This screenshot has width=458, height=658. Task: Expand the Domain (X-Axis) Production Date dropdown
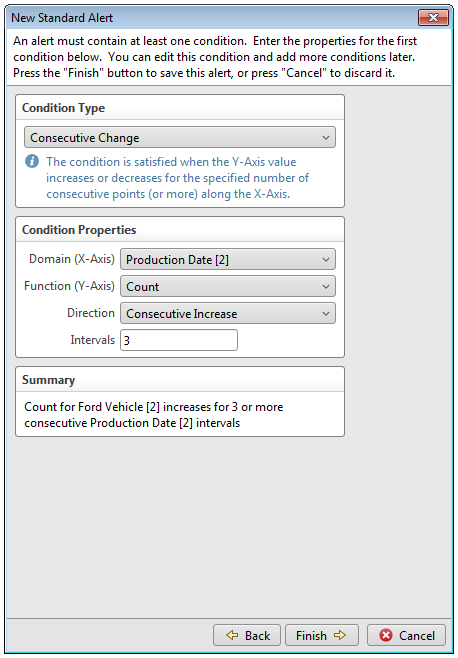(x=228, y=260)
